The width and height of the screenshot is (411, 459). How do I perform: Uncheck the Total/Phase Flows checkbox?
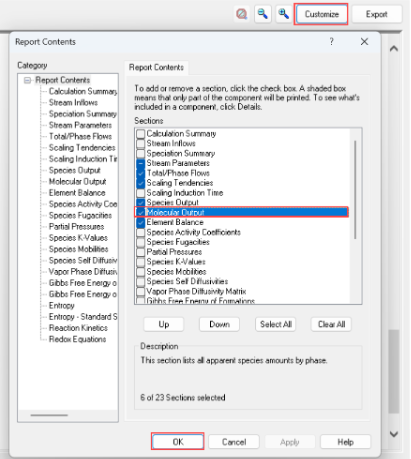tap(141, 173)
